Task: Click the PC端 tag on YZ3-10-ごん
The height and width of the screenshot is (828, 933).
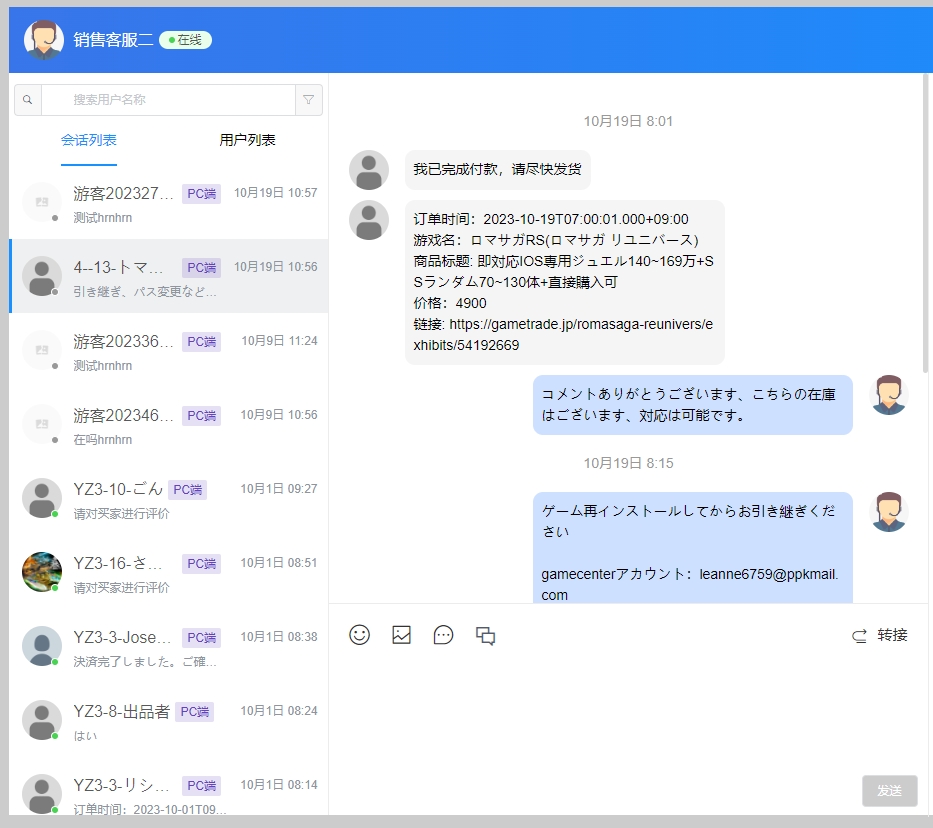Action: point(187,490)
